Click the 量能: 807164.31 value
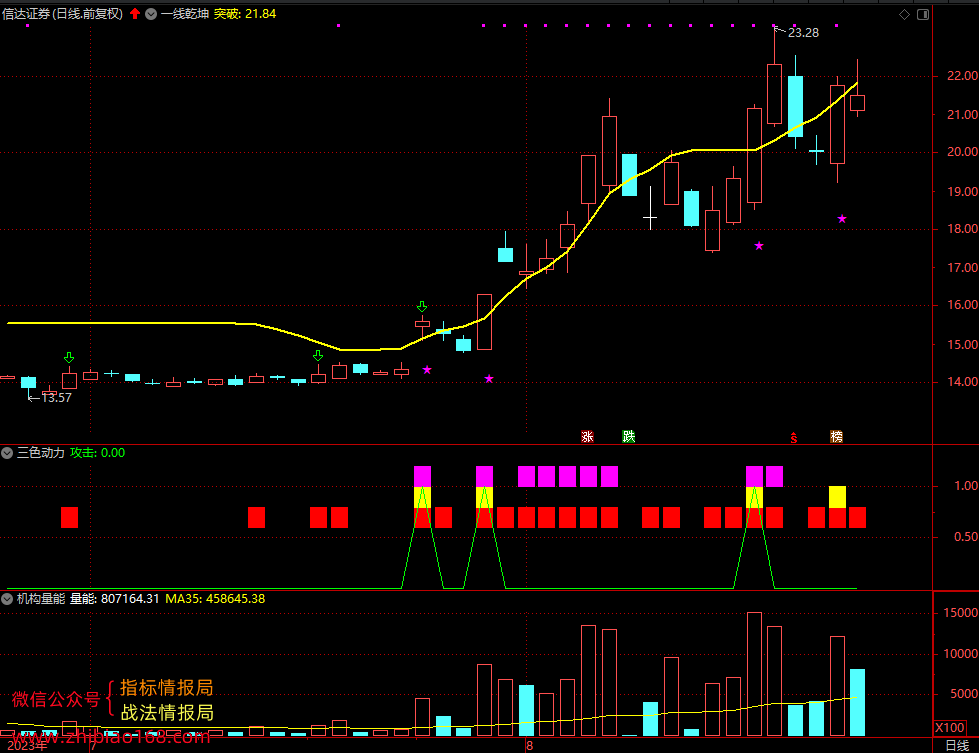The height and width of the screenshot is (753, 979). 114,599
